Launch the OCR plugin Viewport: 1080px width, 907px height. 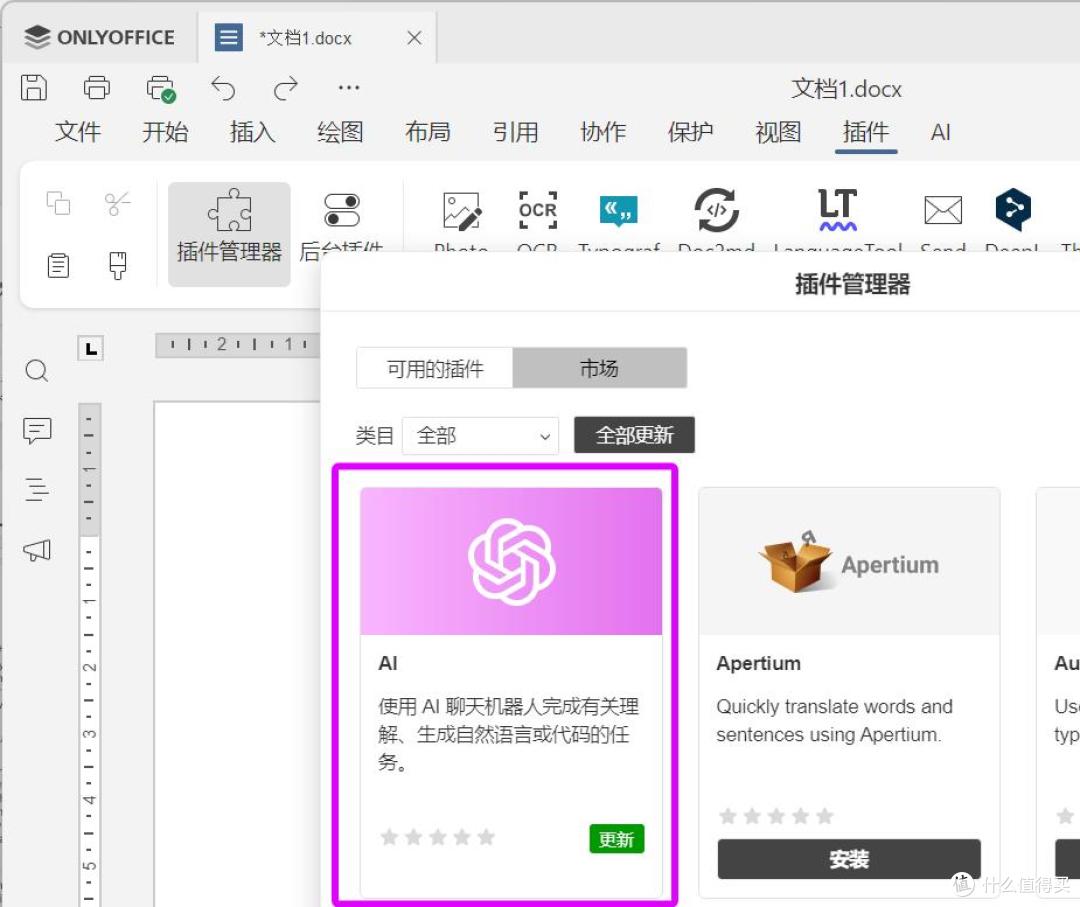coord(538,220)
